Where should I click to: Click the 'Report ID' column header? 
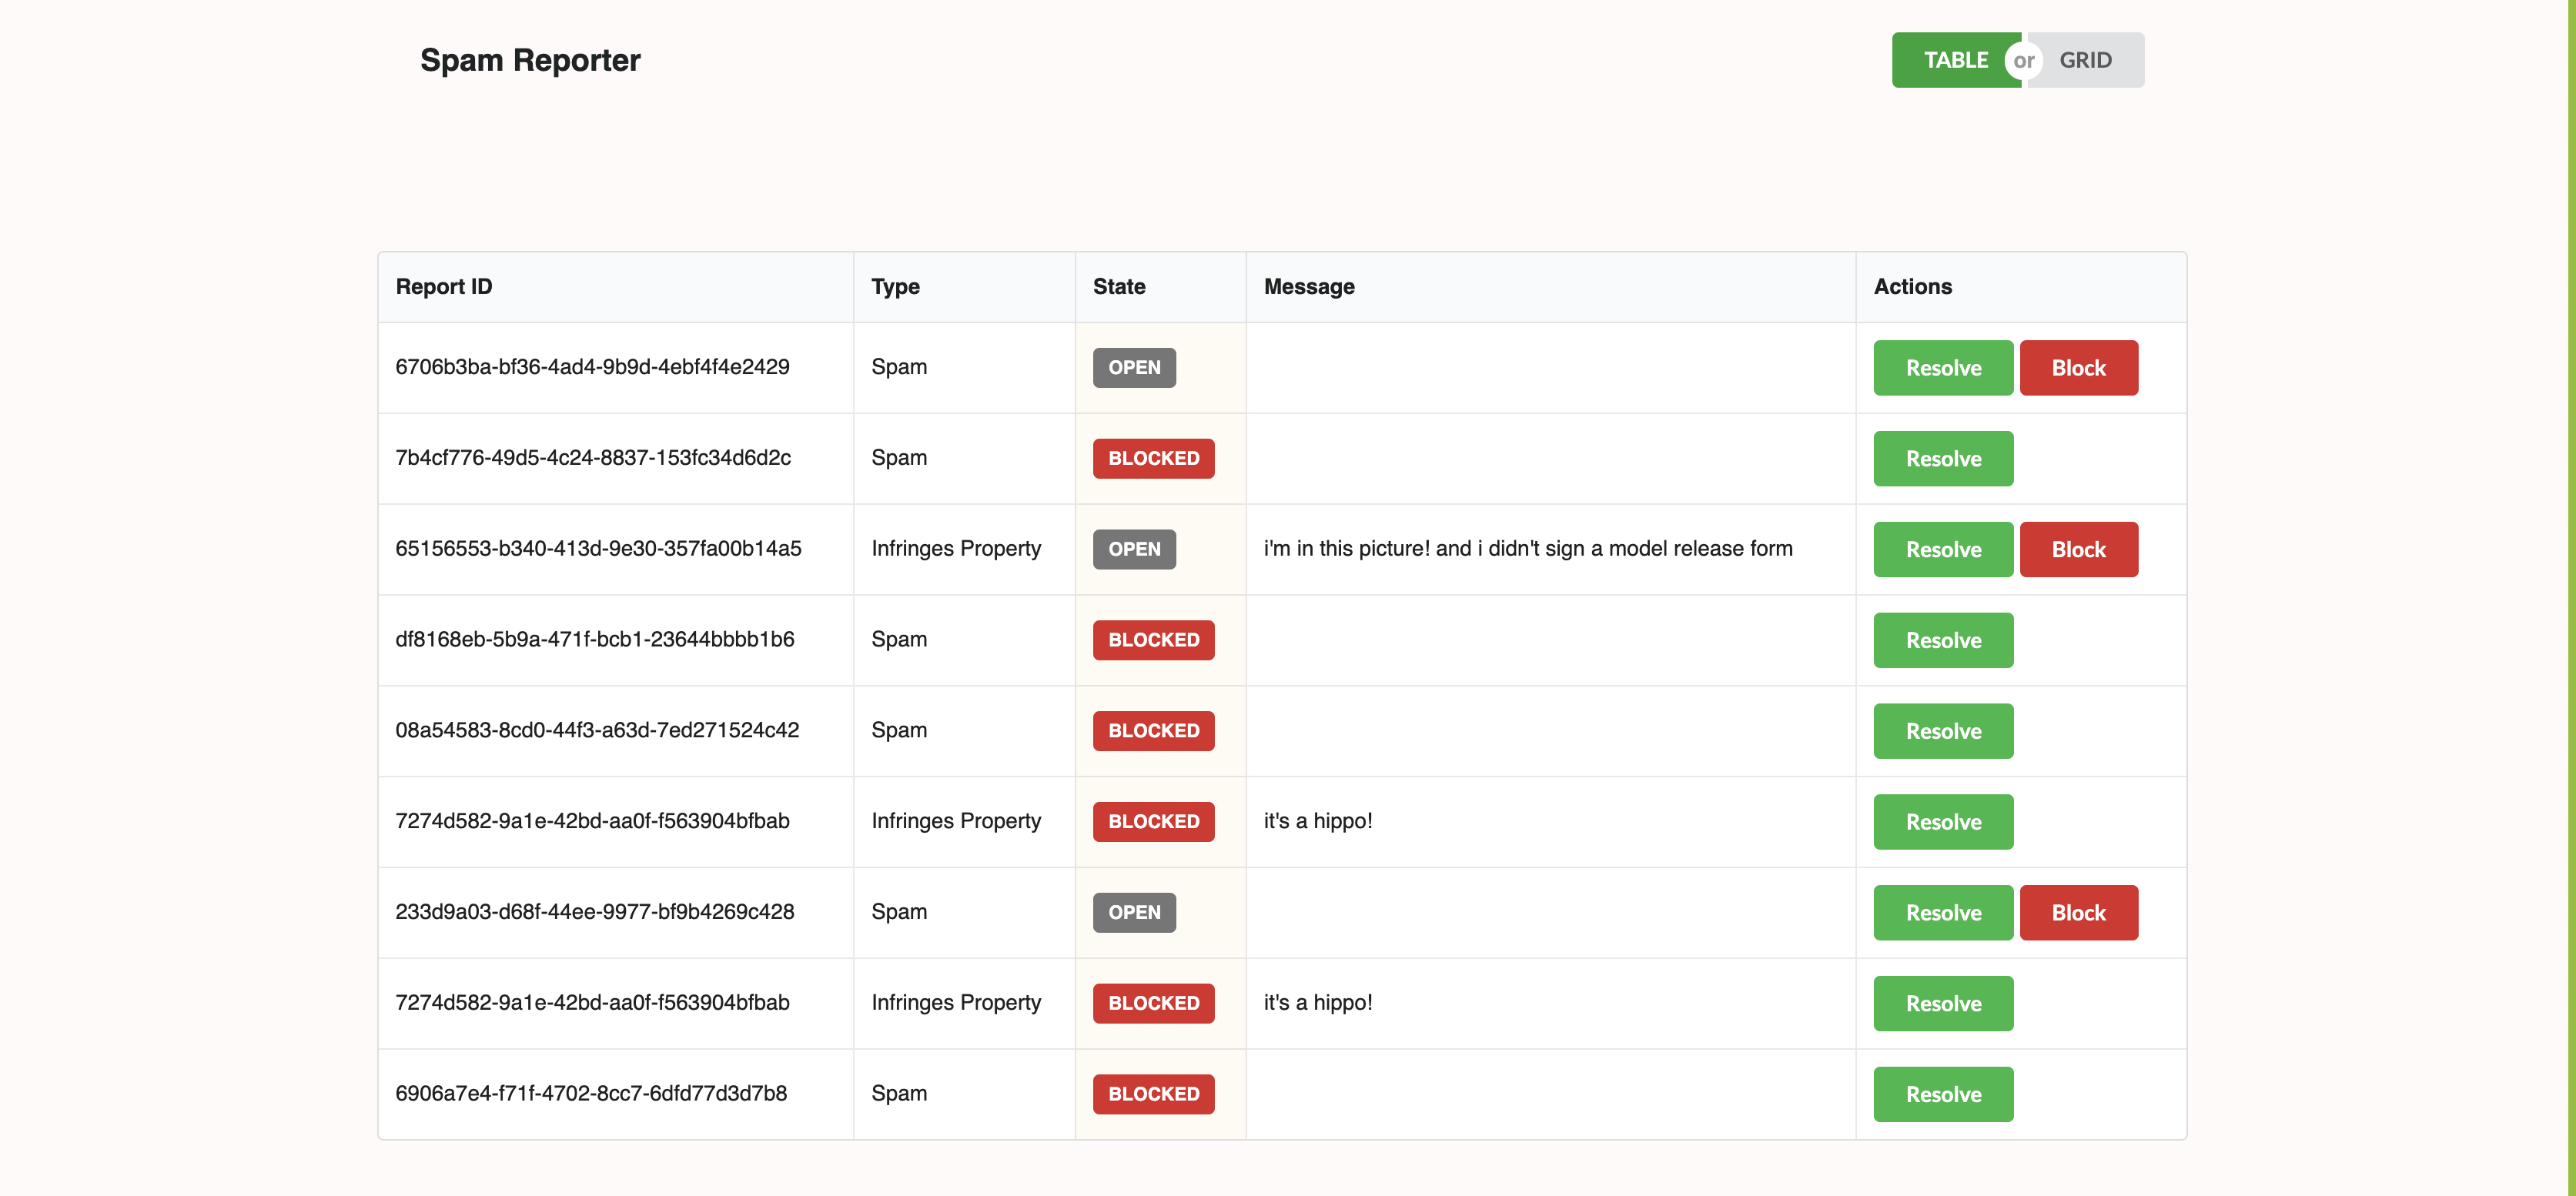[x=443, y=286]
